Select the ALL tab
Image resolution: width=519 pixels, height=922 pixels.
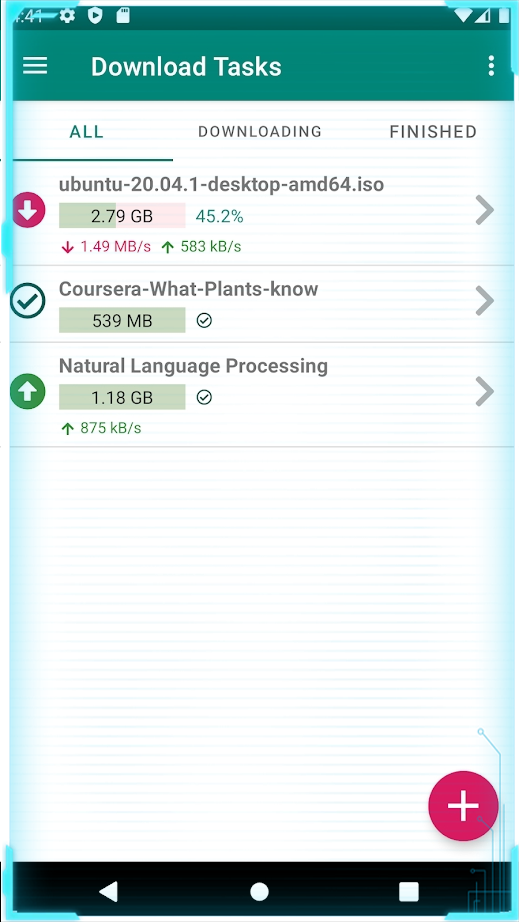tap(86, 132)
